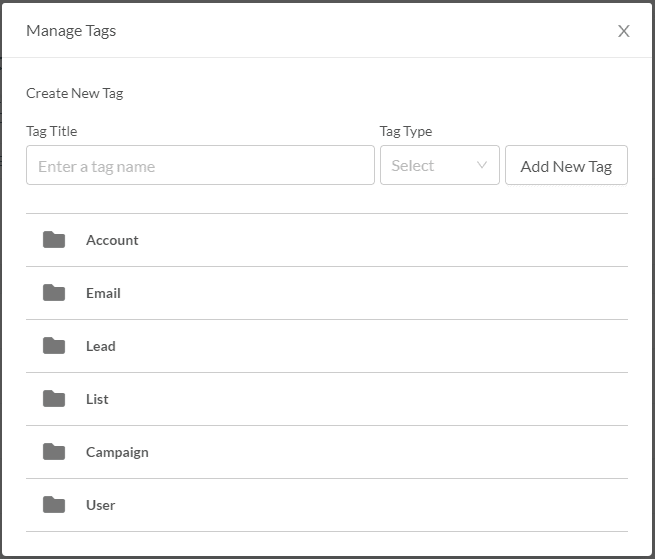Screen dimensions: 655x559
Task: Click the folder icon beside List
Action: point(54,399)
